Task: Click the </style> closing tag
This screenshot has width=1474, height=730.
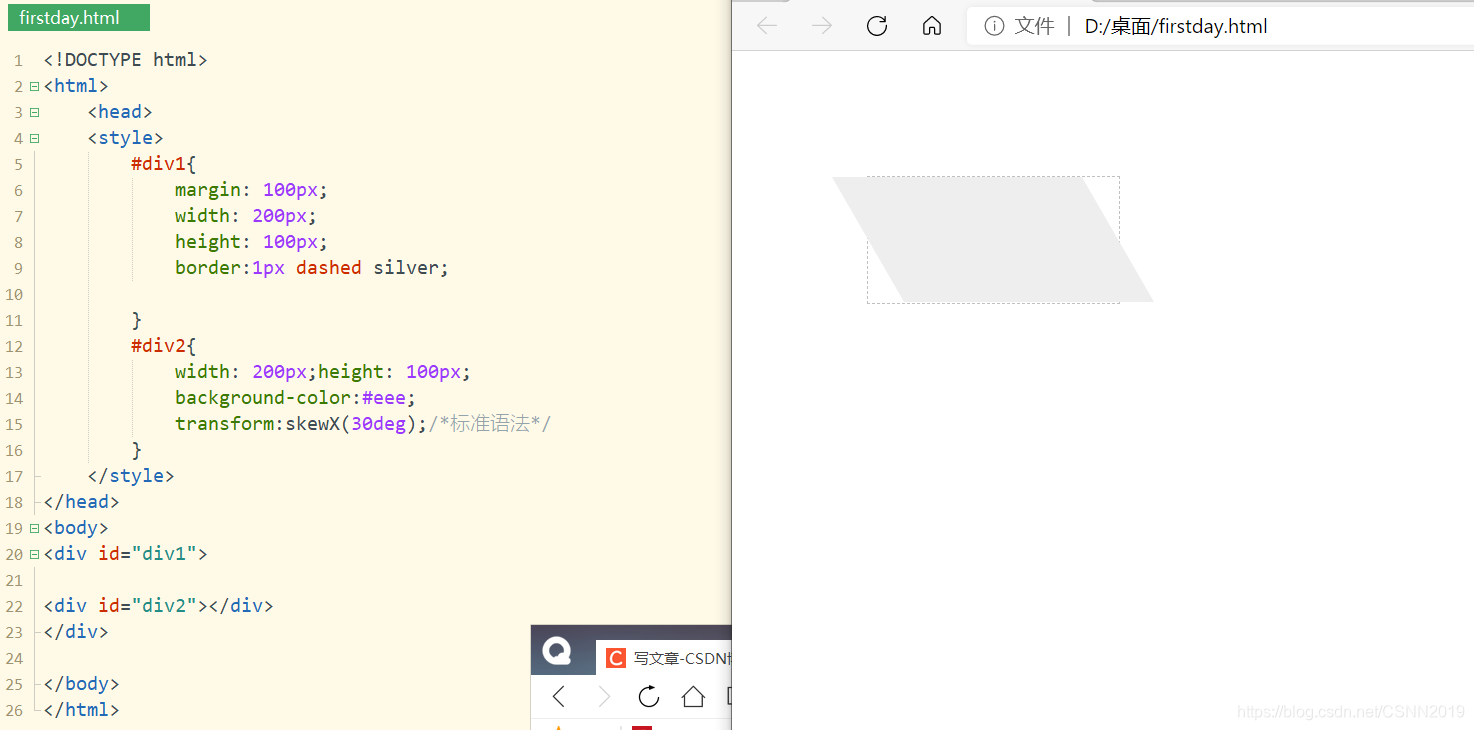Action: [x=131, y=476]
